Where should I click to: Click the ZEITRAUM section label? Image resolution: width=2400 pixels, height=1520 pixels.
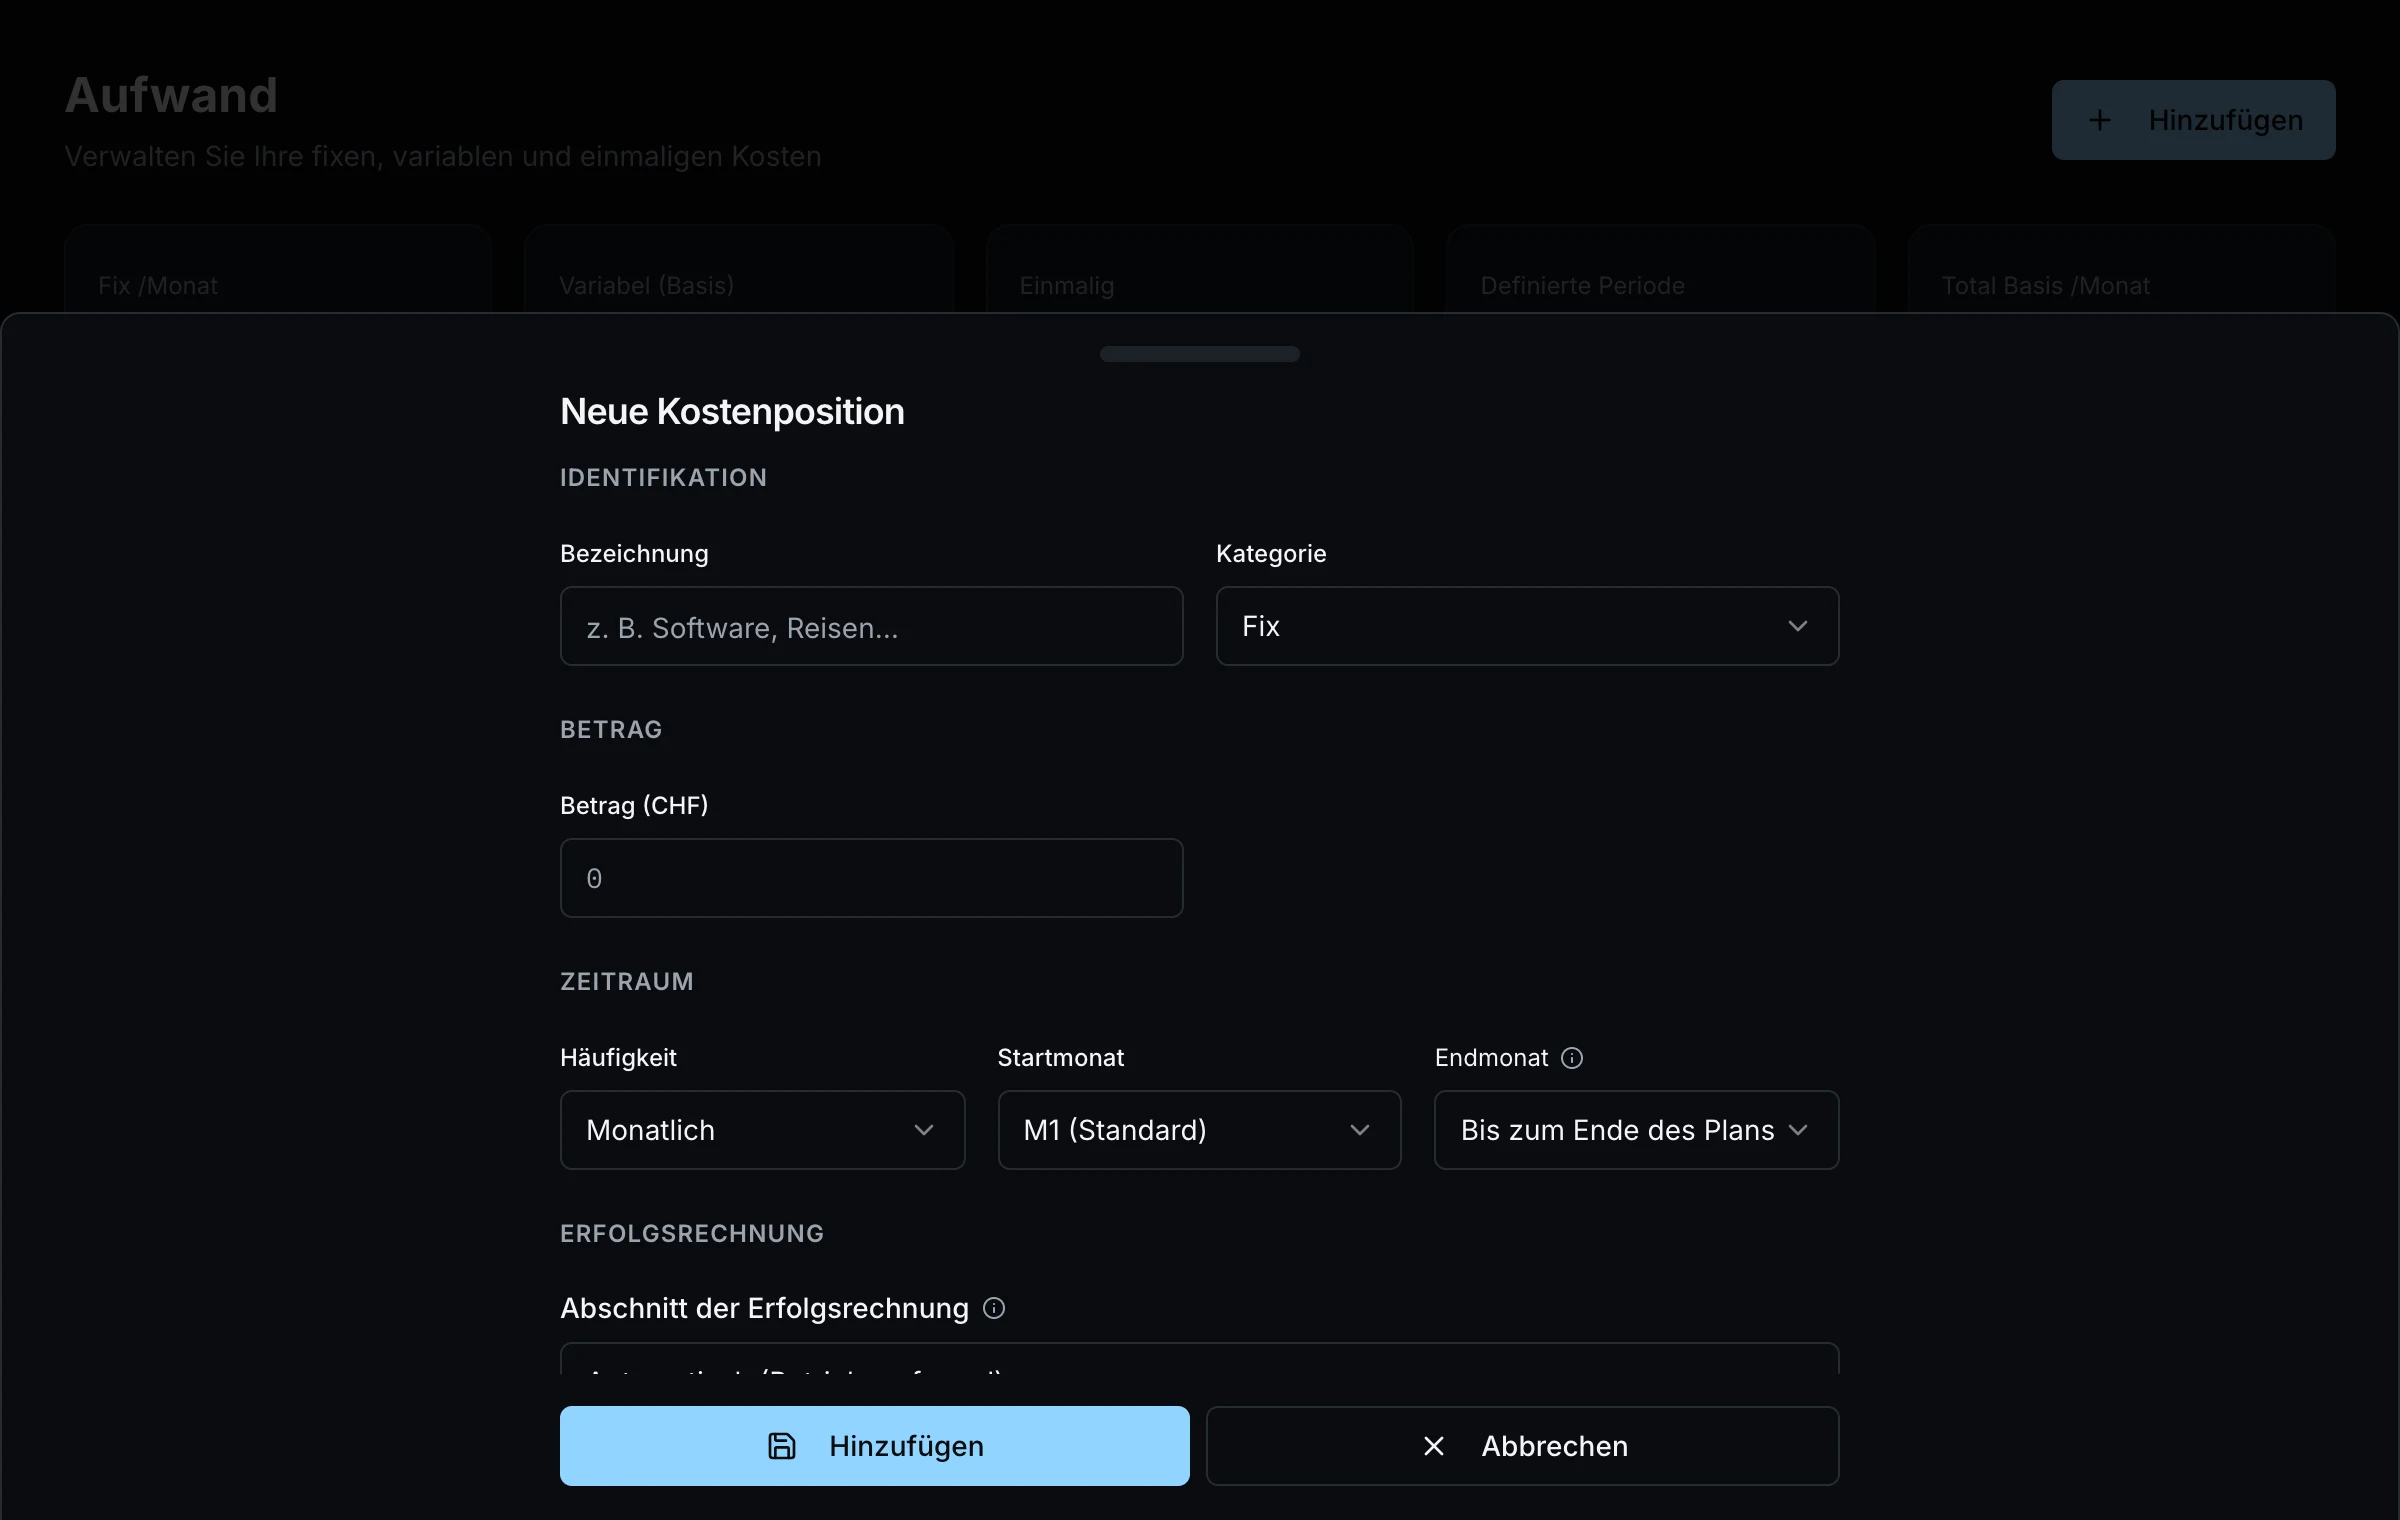pyautogui.click(x=626, y=982)
